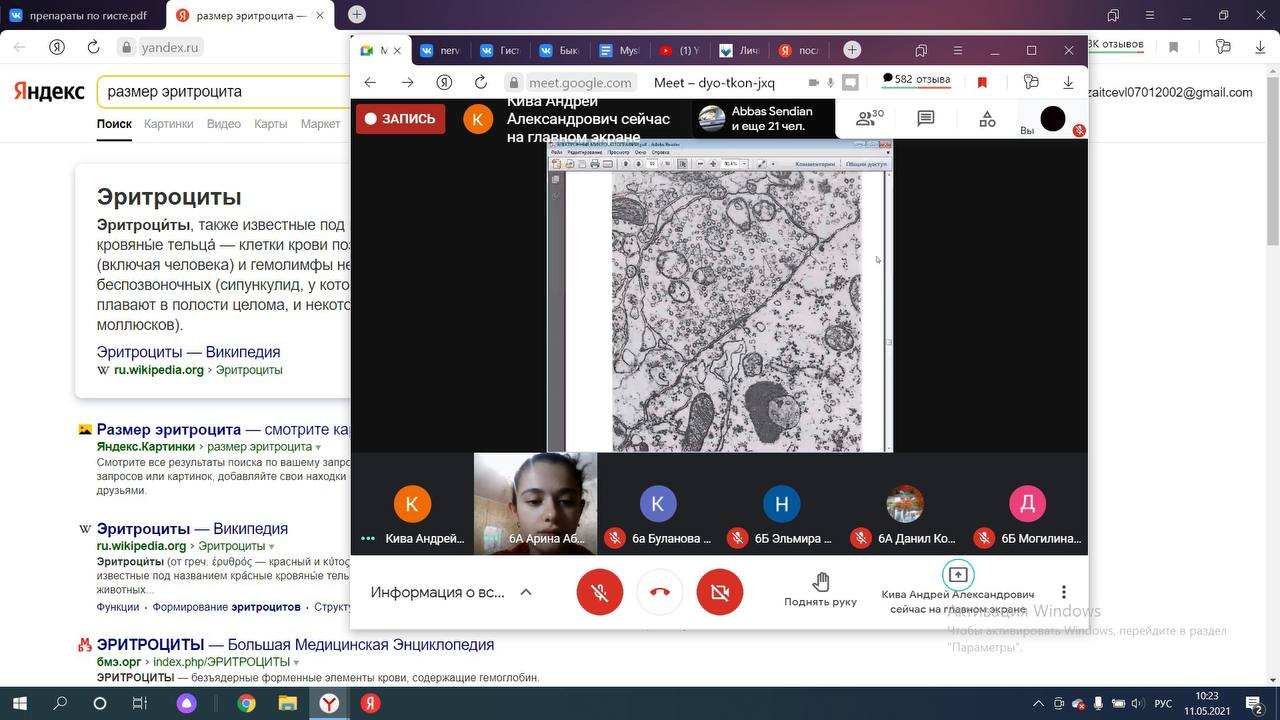The width and height of the screenshot is (1280, 720).
Task: Go forward in Meet browser window
Action: 407,83
